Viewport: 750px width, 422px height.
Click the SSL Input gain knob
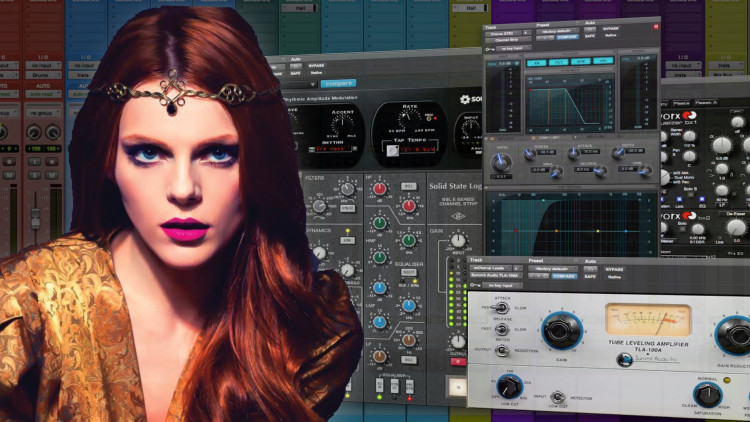click(x=458, y=241)
